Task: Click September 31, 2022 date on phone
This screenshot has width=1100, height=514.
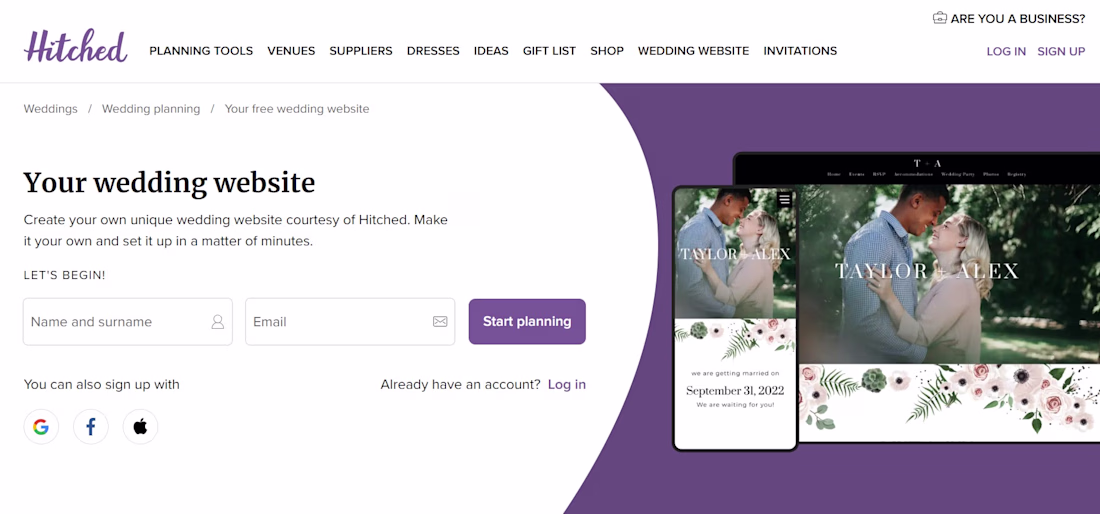Action: tap(735, 391)
